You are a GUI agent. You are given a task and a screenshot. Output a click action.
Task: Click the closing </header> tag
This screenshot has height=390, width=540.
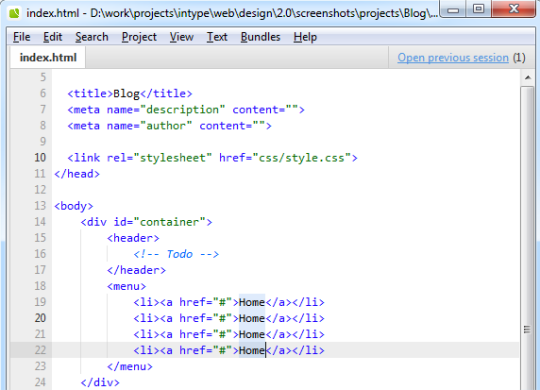pos(136,270)
